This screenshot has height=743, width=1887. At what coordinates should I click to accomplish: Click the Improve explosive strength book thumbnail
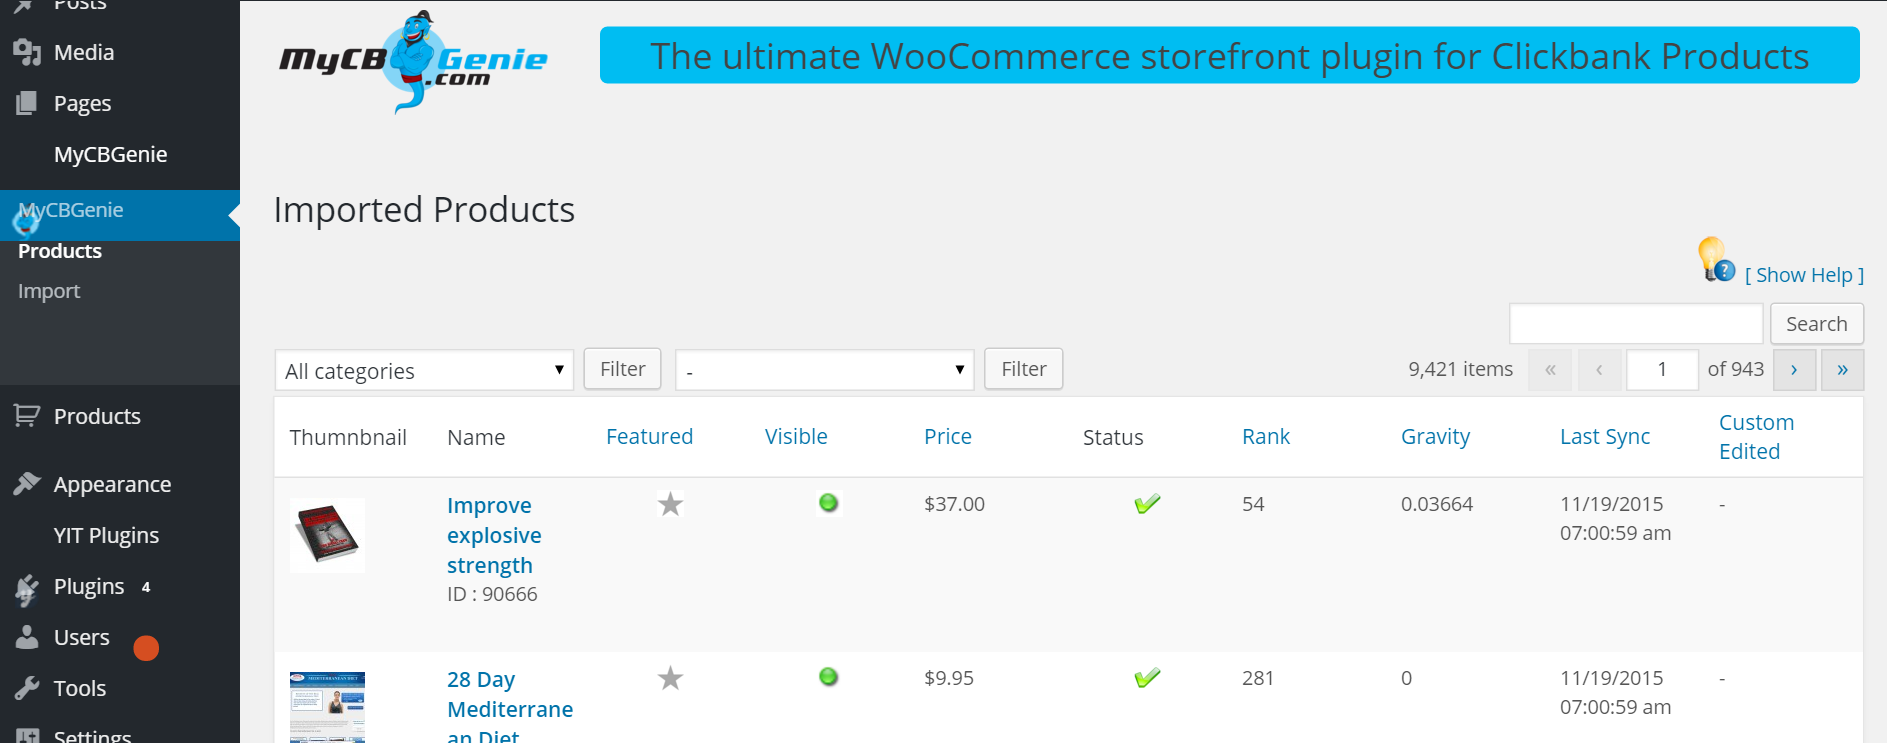pos(328,535)
